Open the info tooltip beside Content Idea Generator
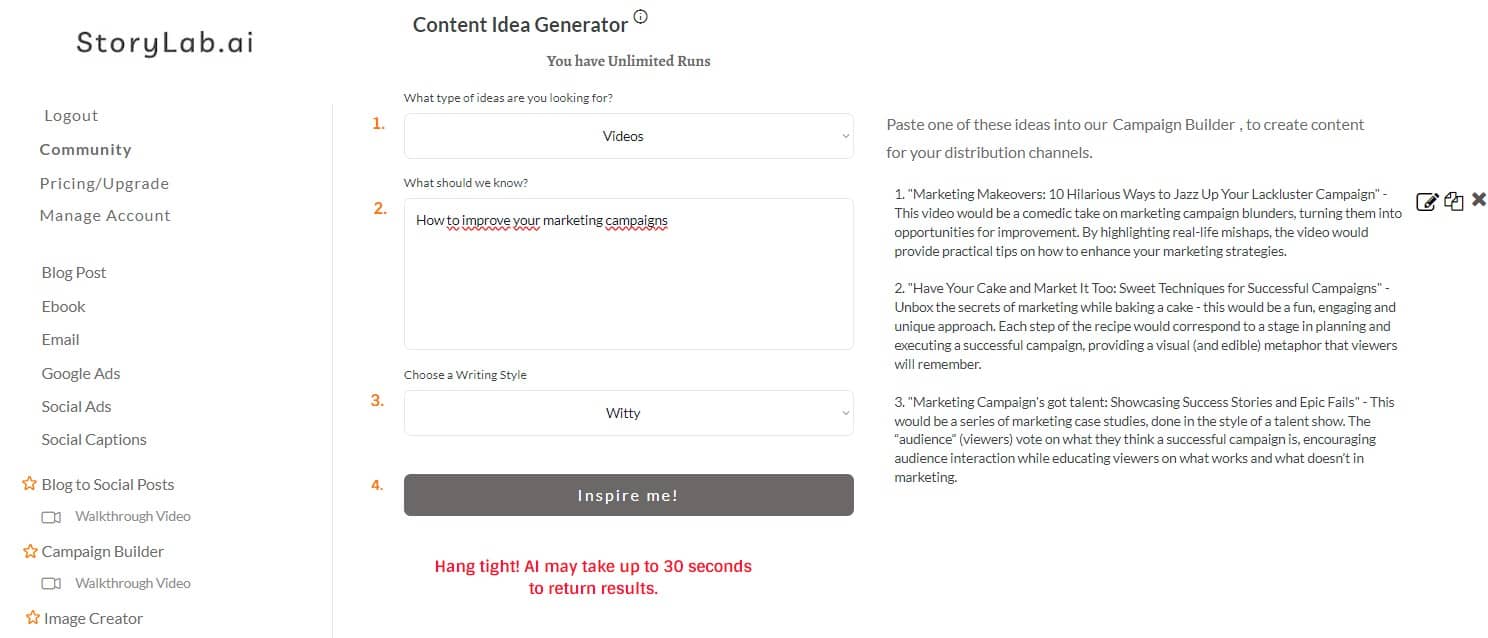1488x638 pixels. tap(640, 16)
